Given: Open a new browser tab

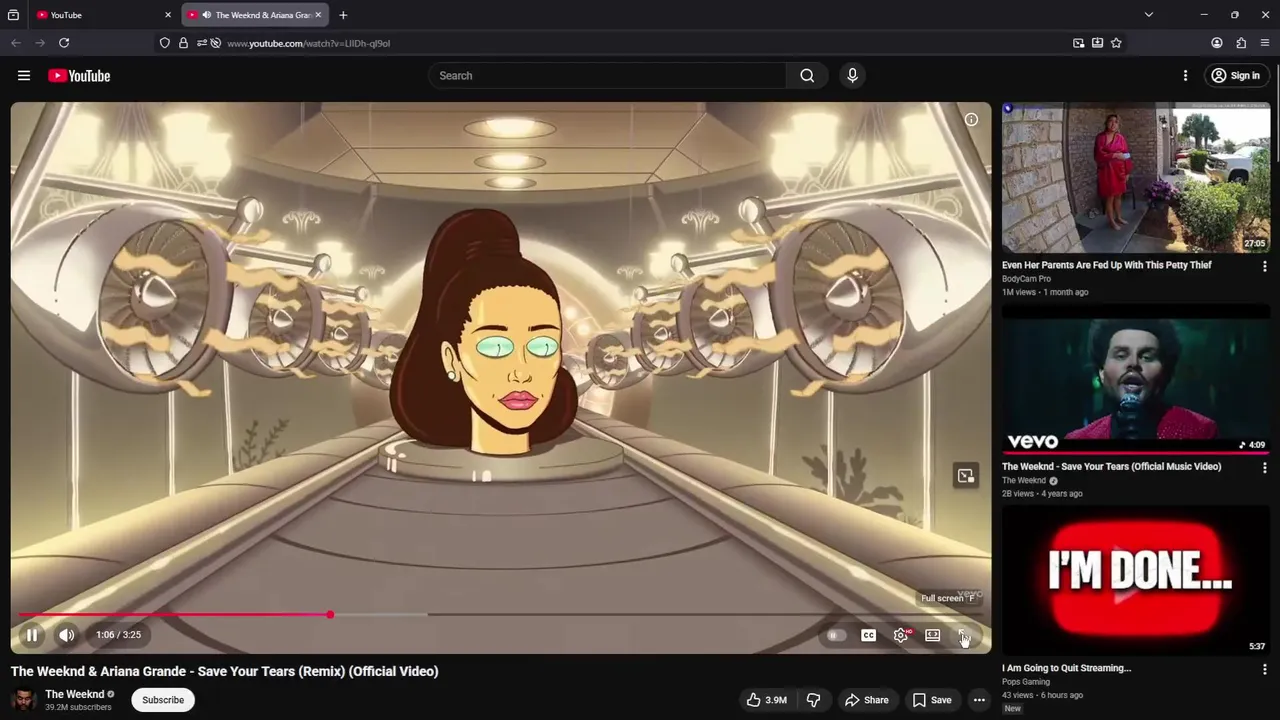Looking at the screenshot, I should (x=343, y=15).
